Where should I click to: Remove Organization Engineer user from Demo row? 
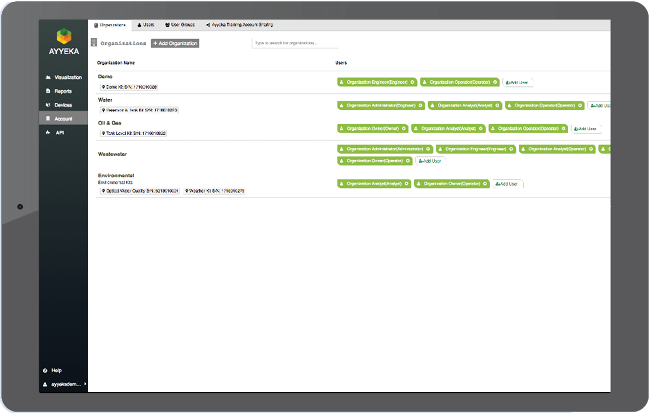(x=414, y=82)
